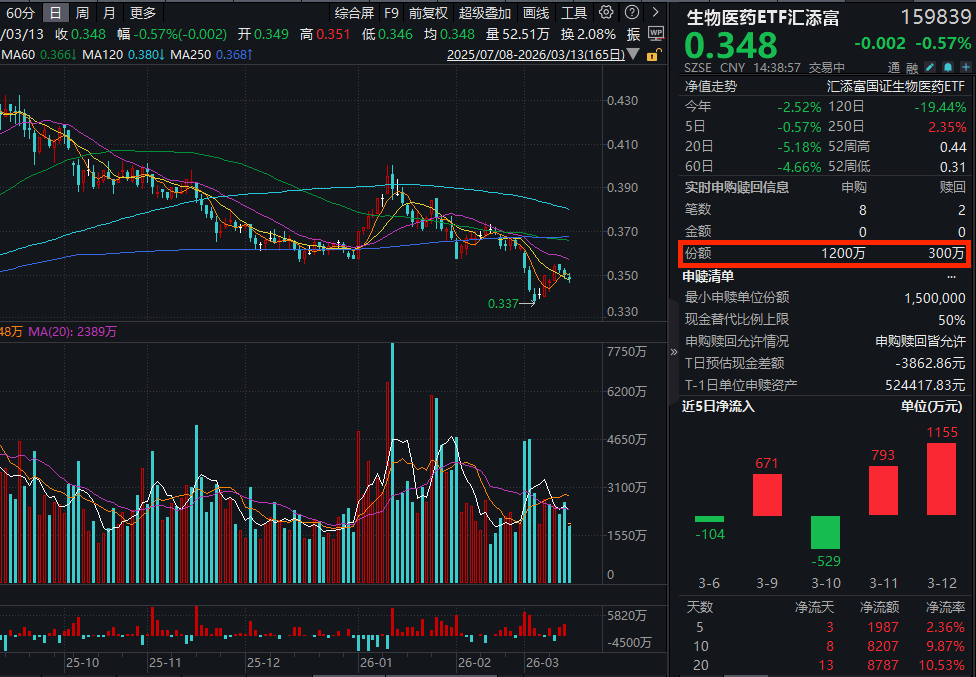
Task: Open the 更多 period dropdown
Action: [x=143, y=13]
